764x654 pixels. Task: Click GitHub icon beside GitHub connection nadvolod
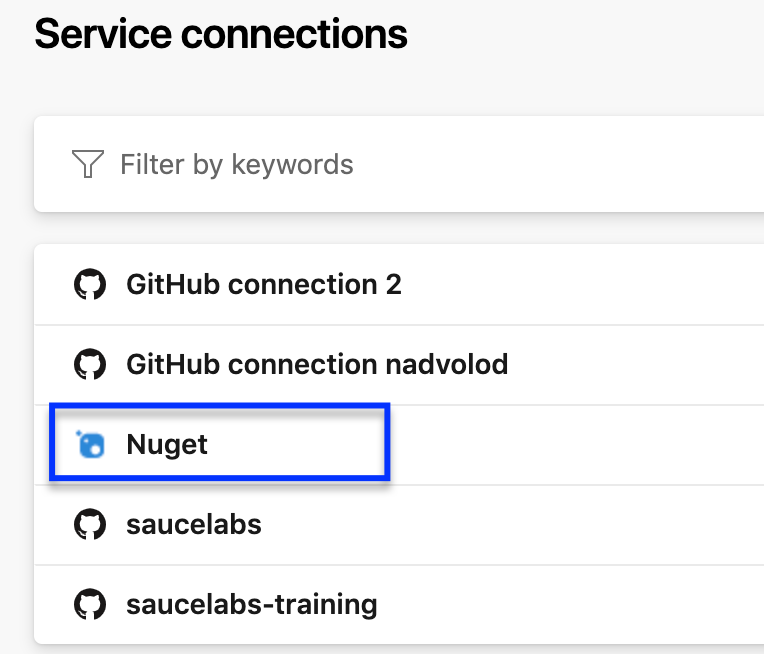point(90,364)
